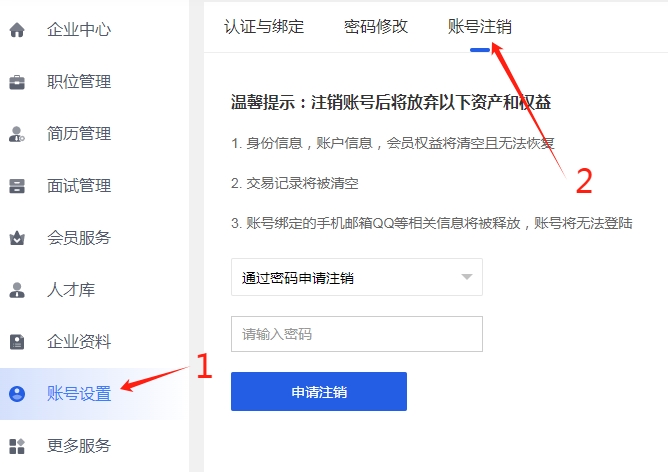Expand the dropdown arrow in cancellation method
Viewport: 668px width, 472px height.
(467, 277)
